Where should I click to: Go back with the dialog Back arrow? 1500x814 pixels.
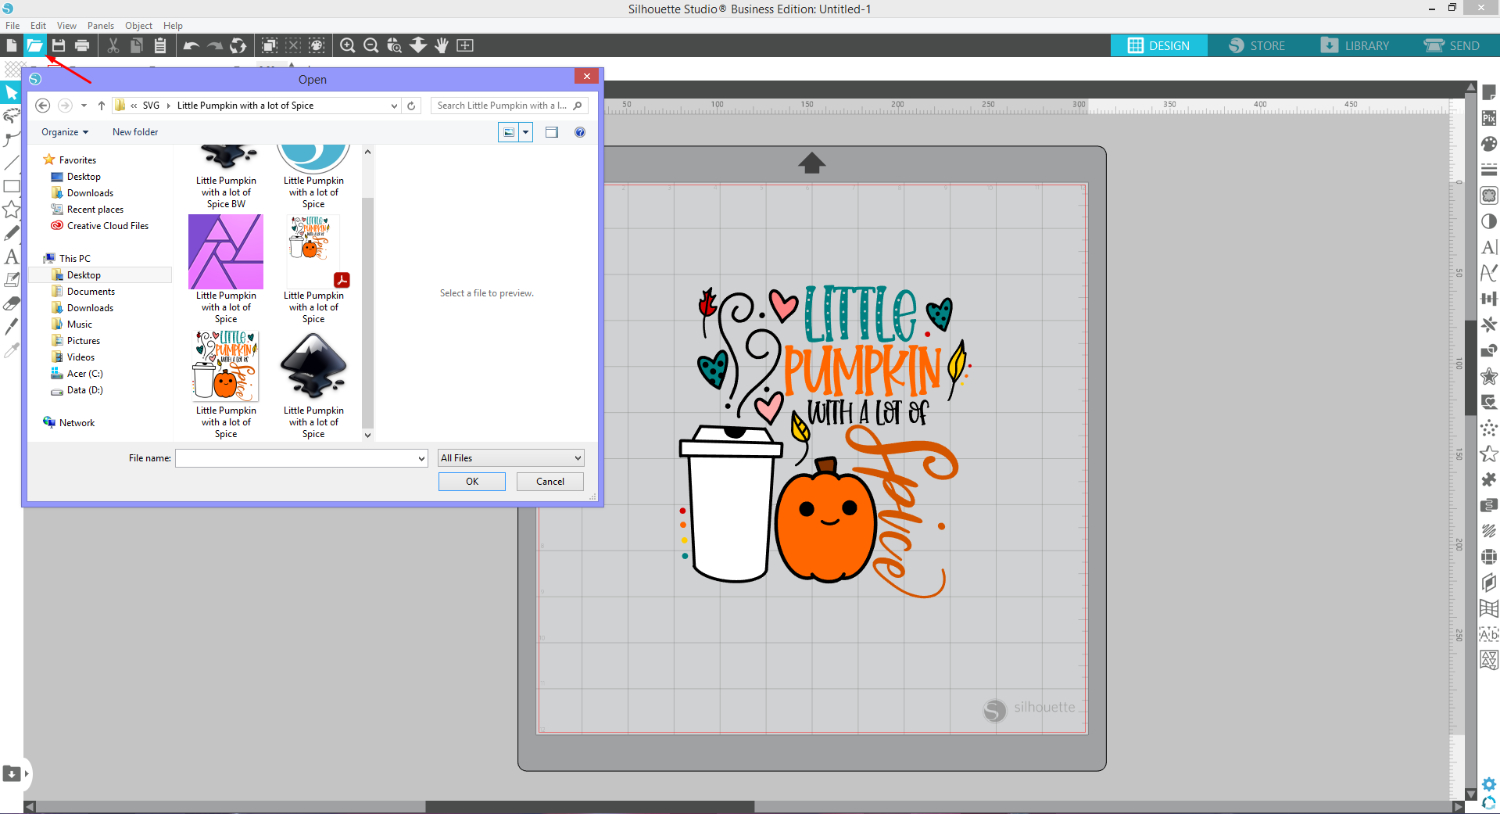[42, 105]
